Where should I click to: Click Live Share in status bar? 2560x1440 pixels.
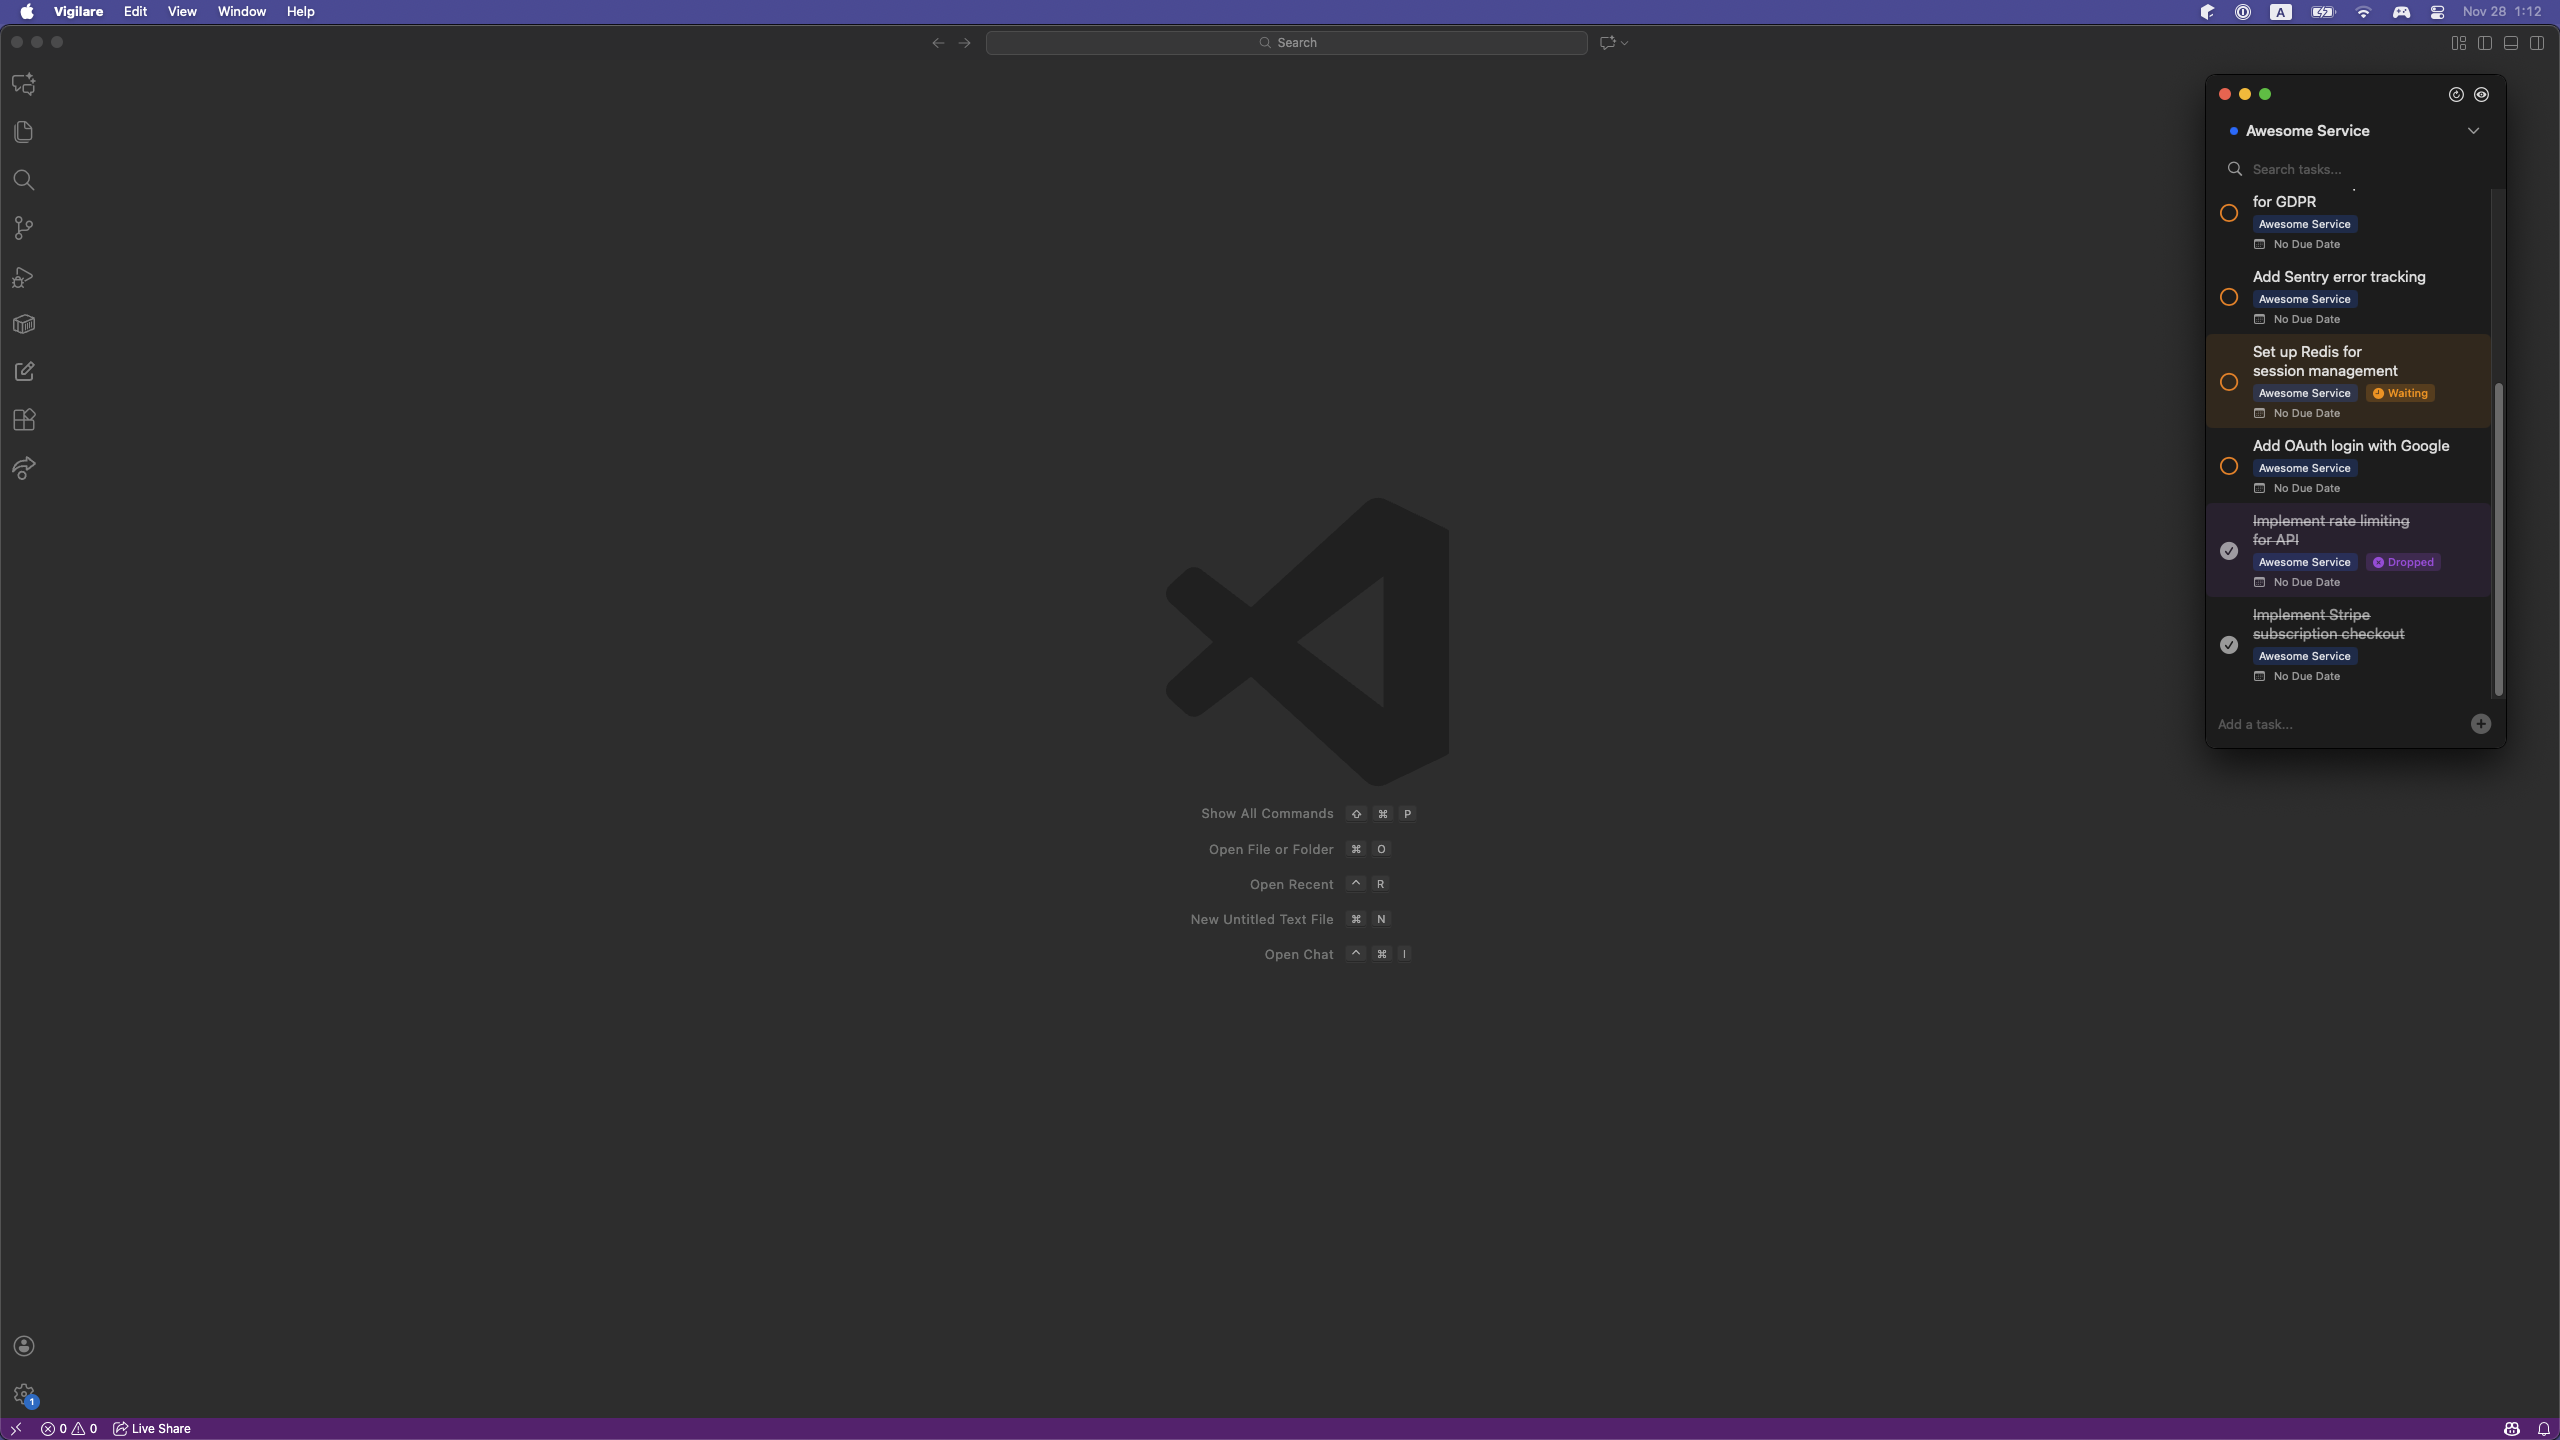[152, 1428]
